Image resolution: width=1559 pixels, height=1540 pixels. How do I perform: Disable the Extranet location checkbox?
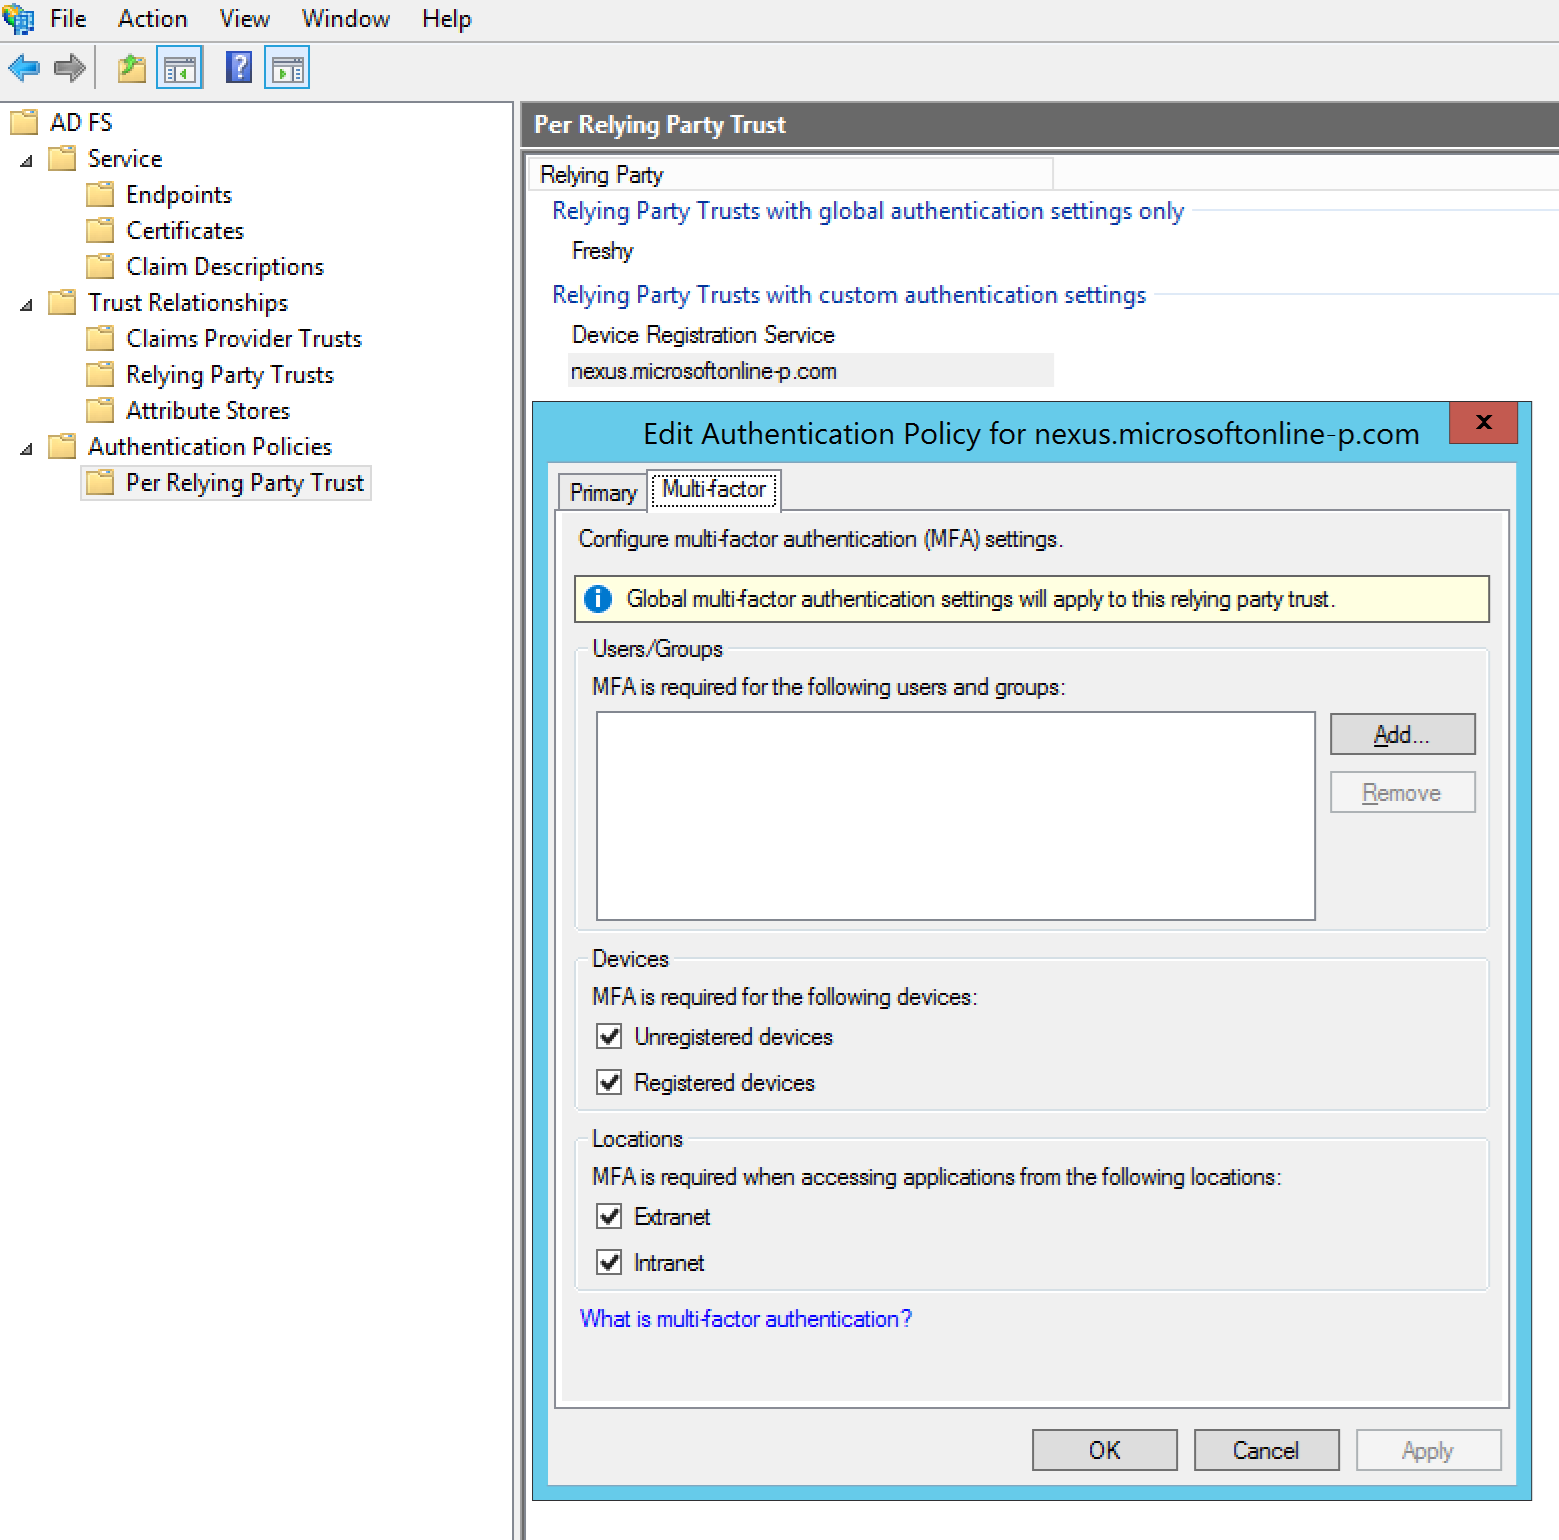609,1216
